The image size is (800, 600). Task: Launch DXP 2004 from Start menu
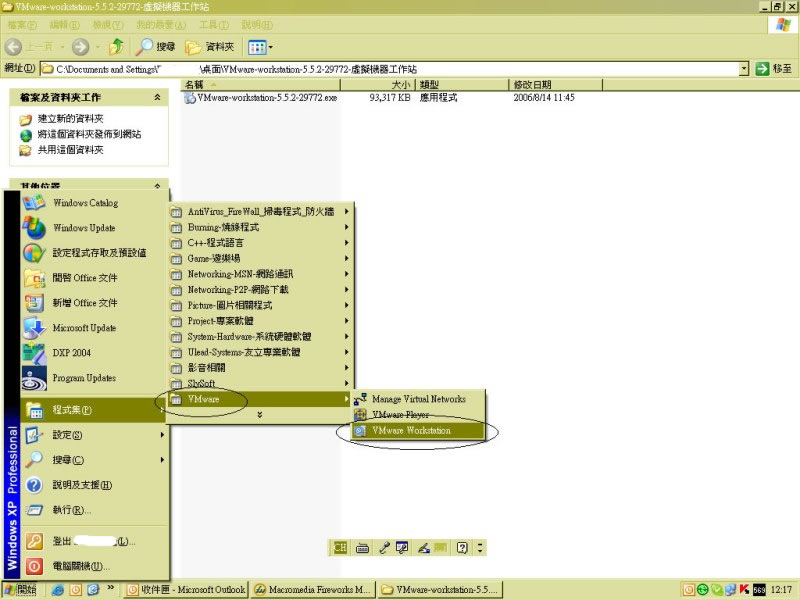(x=94, y=353)
